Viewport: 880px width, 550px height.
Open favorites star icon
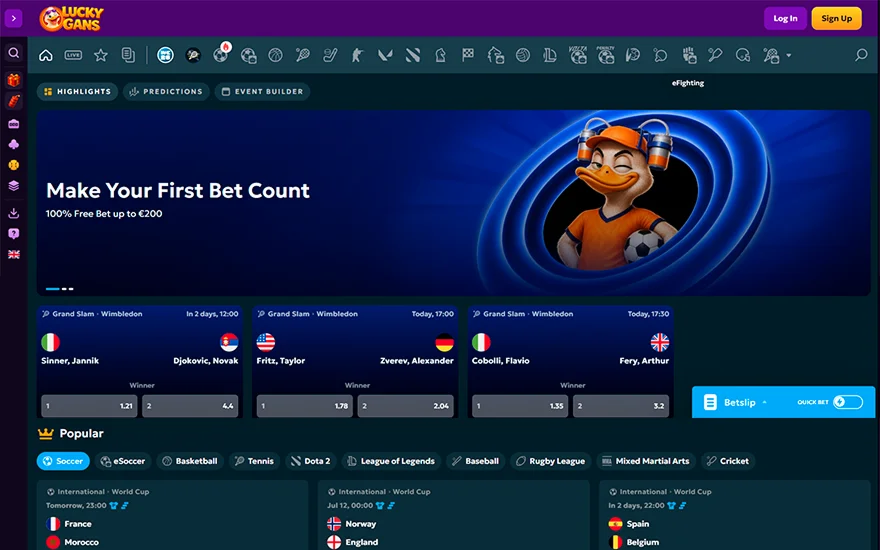(101, 55)
